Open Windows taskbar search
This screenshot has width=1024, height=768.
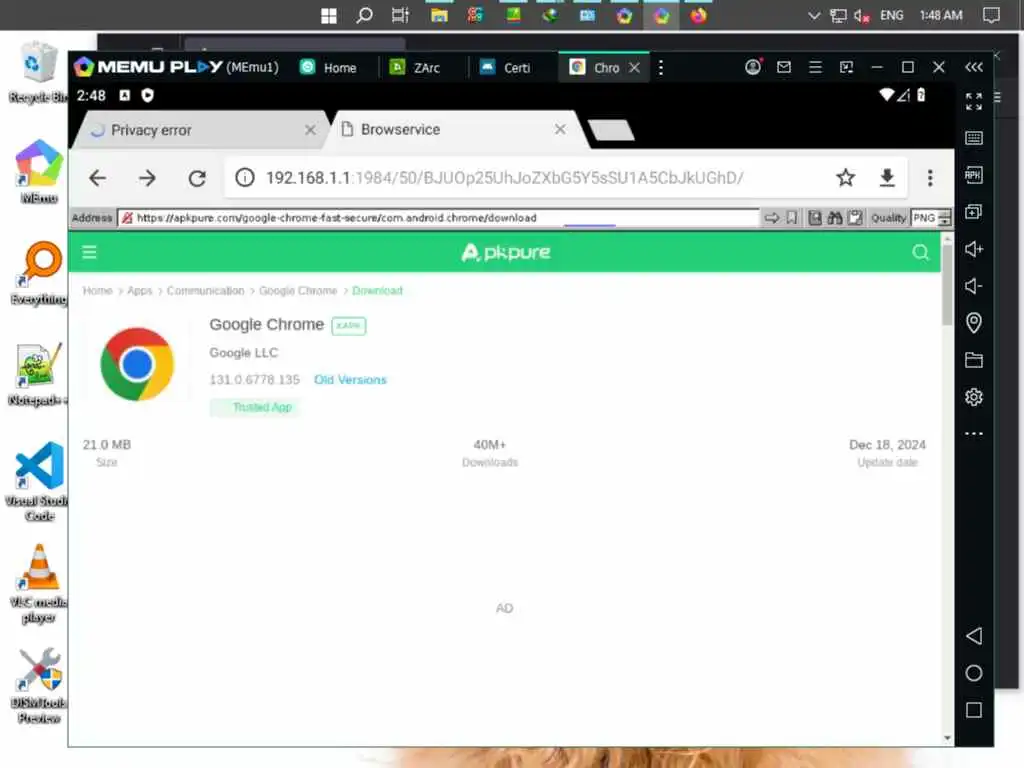pos(364,15)
